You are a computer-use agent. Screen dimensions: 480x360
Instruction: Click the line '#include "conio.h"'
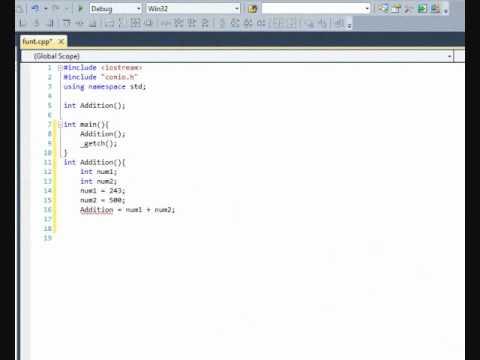(101, 77)
